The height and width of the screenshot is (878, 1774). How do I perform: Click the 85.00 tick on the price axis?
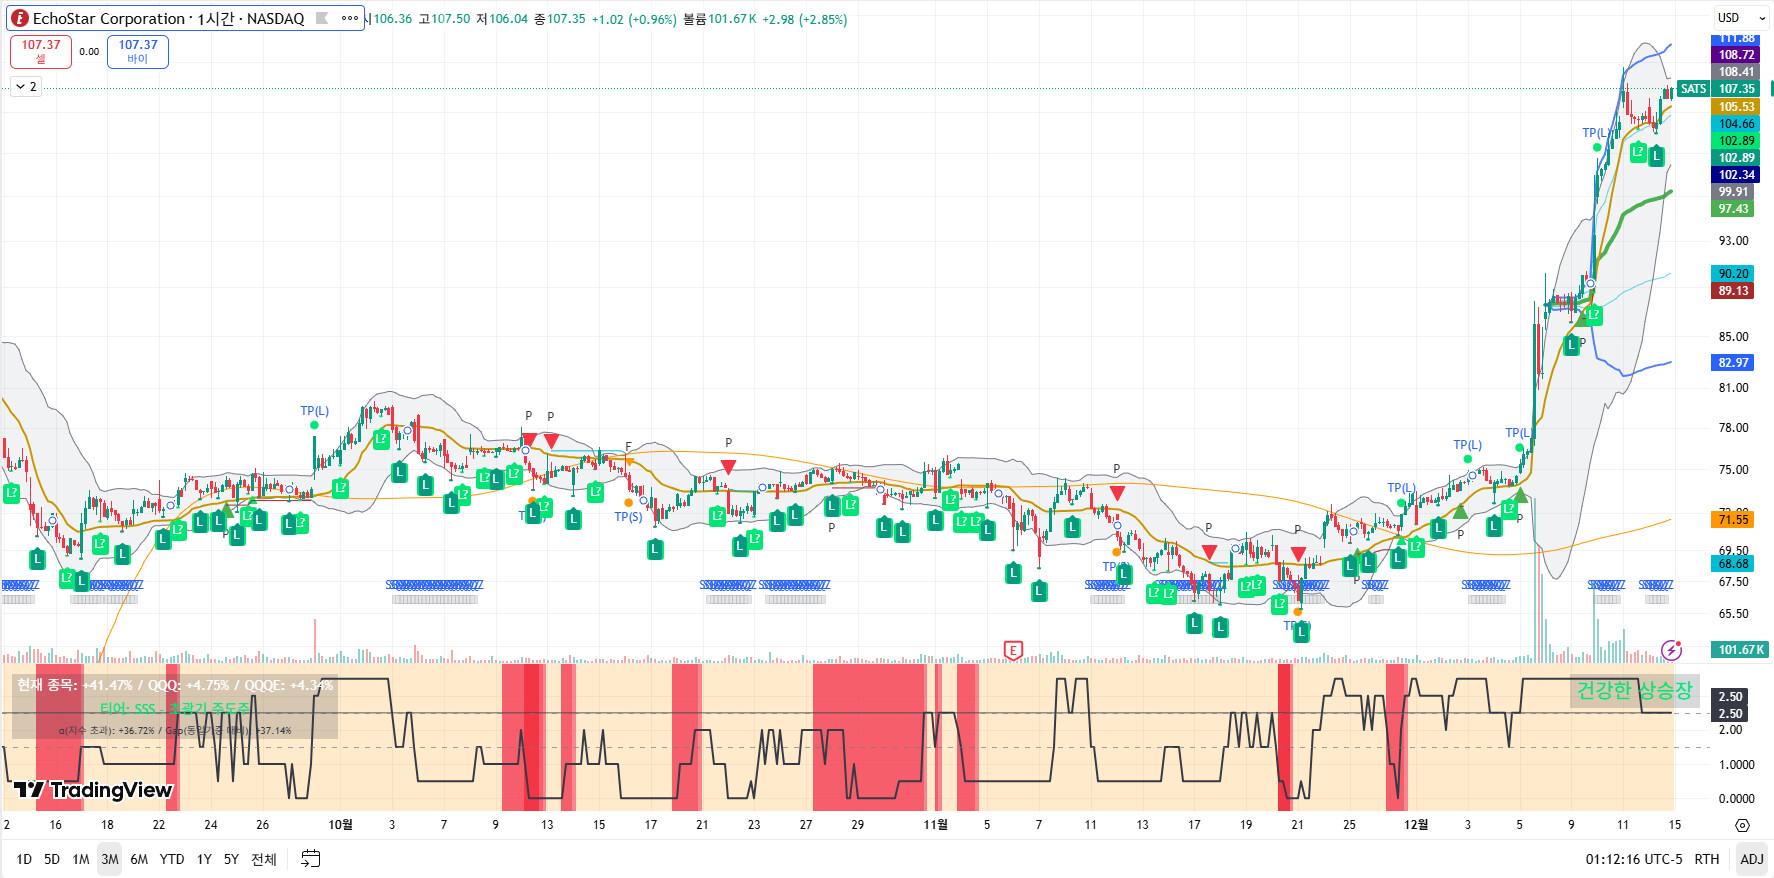1734,337
